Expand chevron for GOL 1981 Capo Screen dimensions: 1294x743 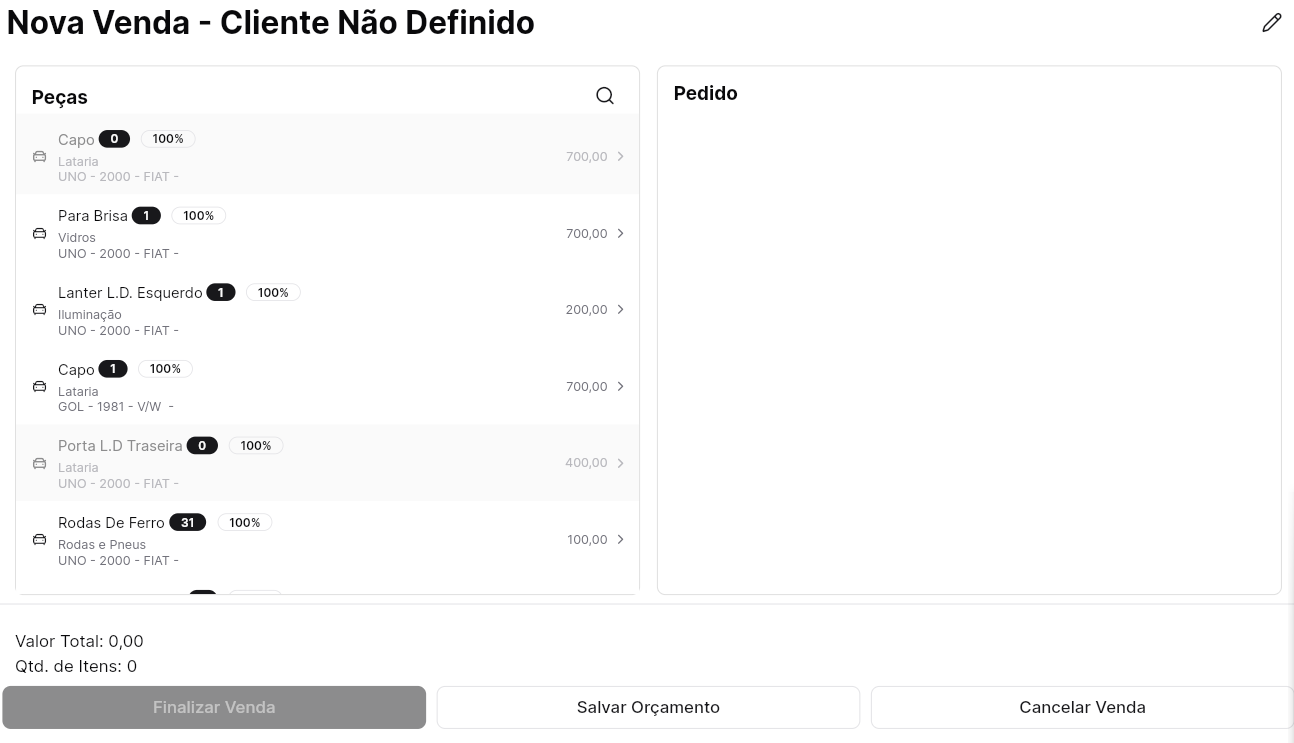620,386
